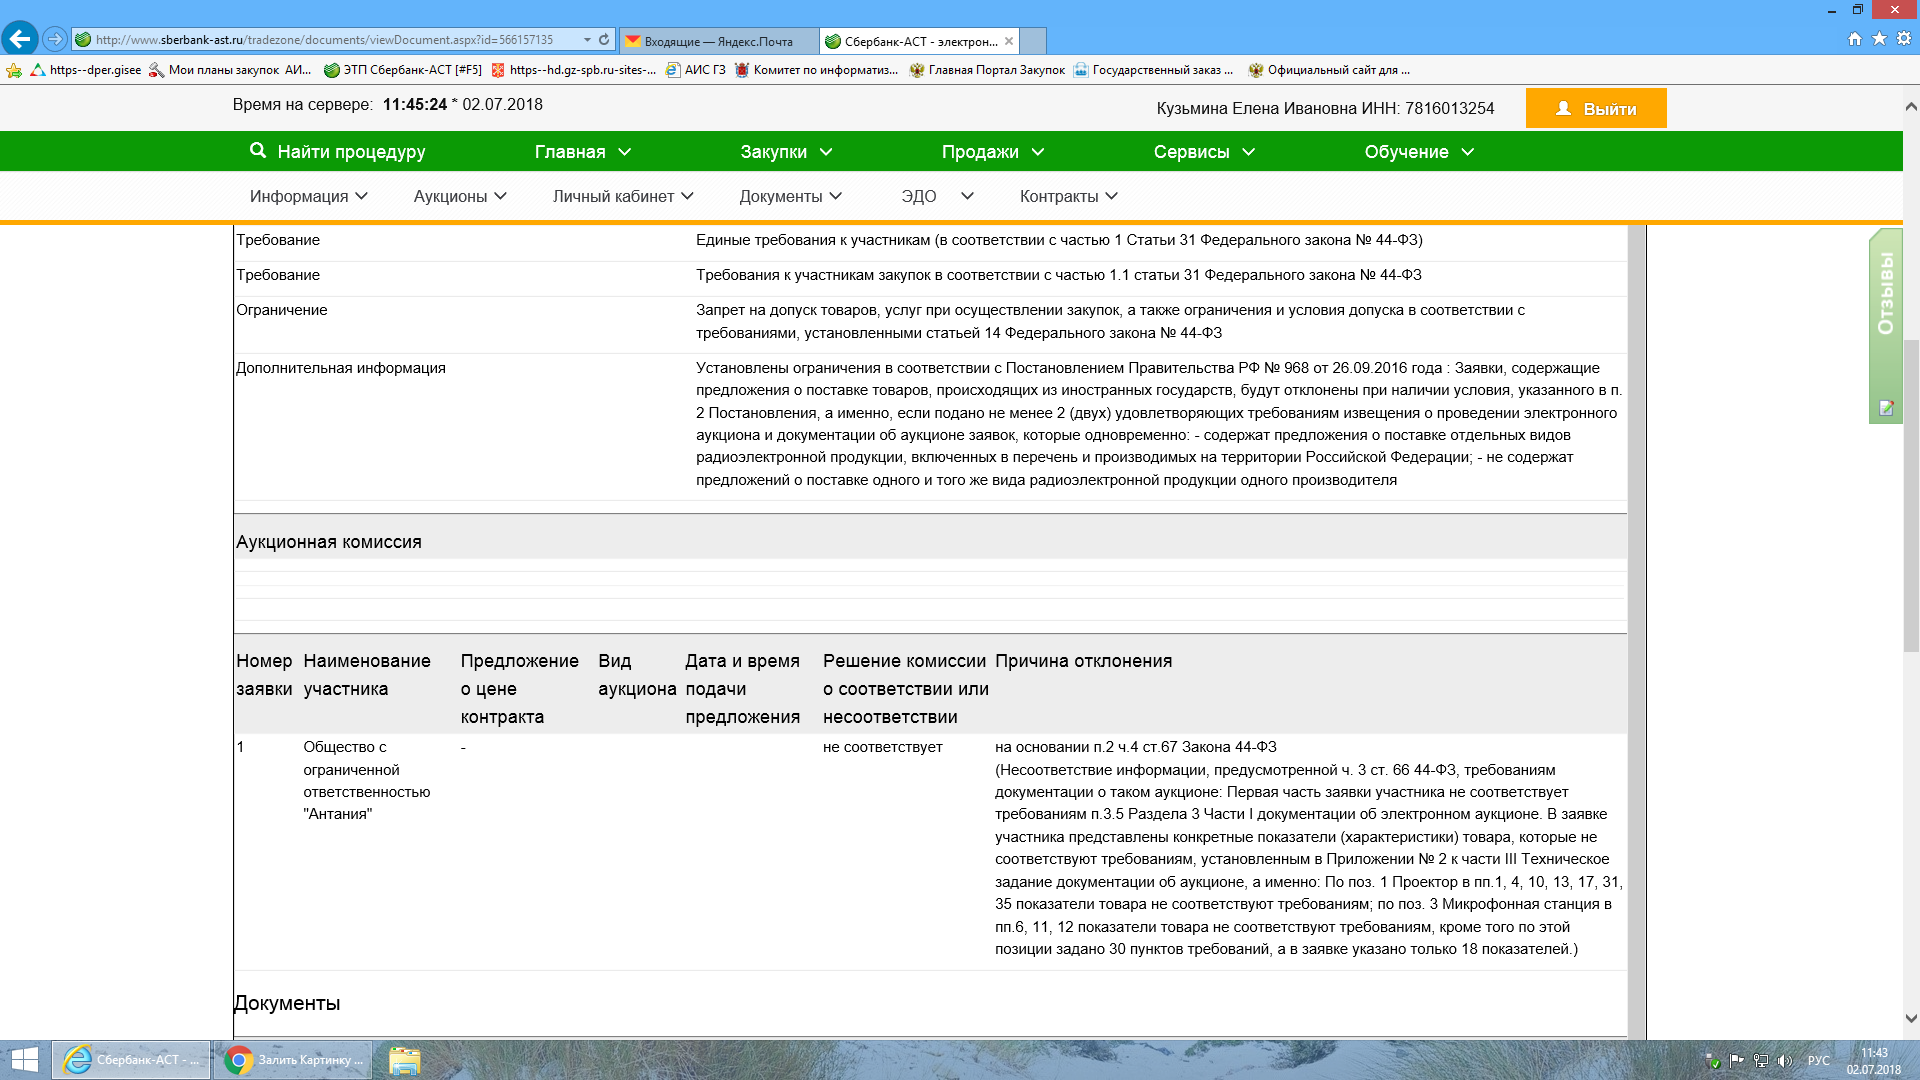Open the Документы submenu

[790, 197]
